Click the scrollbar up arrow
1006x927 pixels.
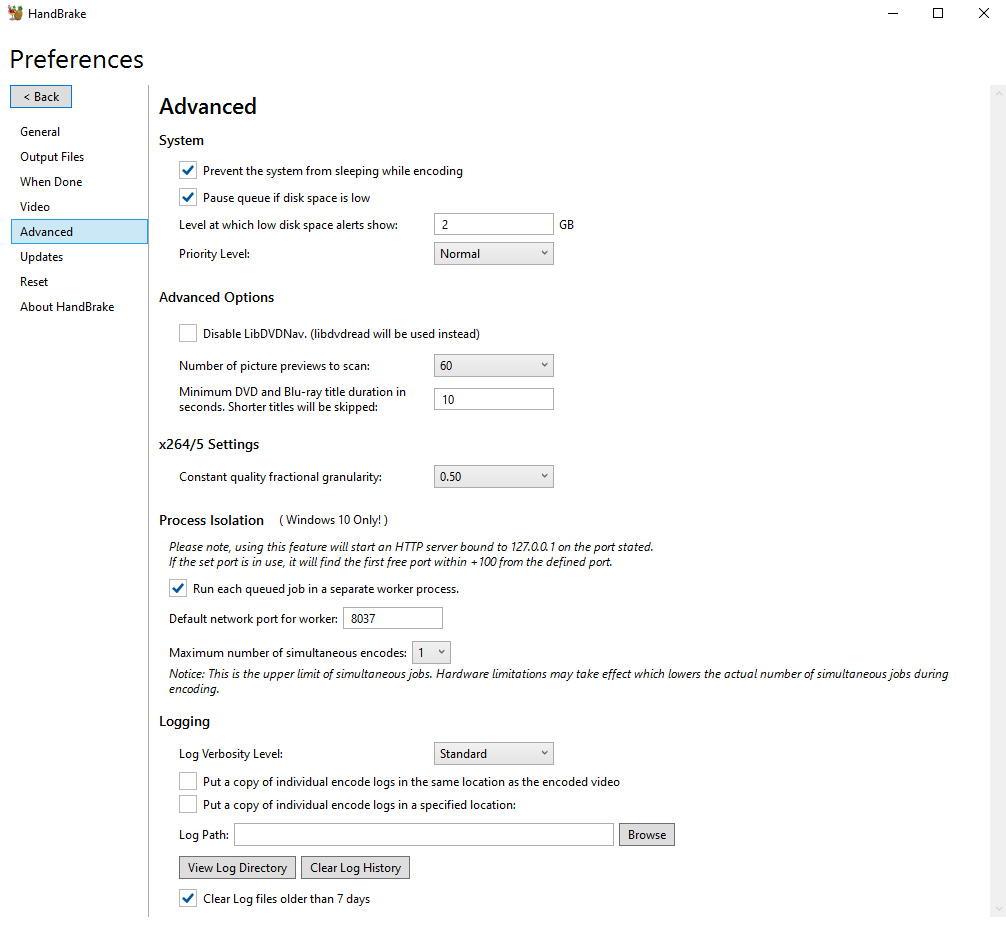point(998,94)
